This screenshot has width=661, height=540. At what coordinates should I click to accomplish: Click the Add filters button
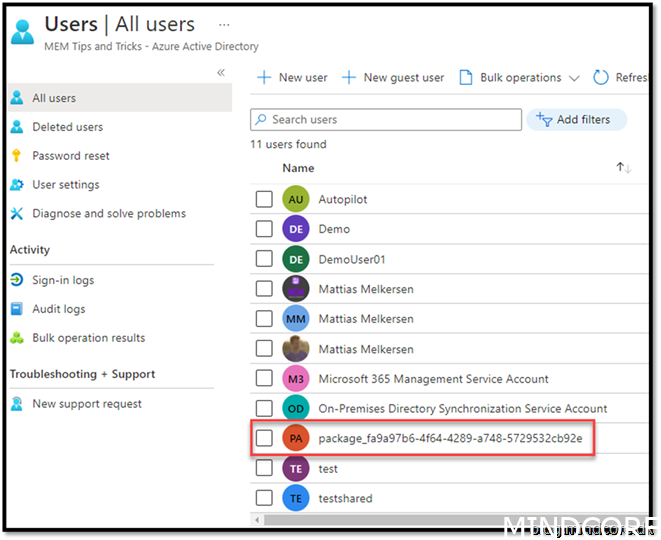tap(574, 120)
